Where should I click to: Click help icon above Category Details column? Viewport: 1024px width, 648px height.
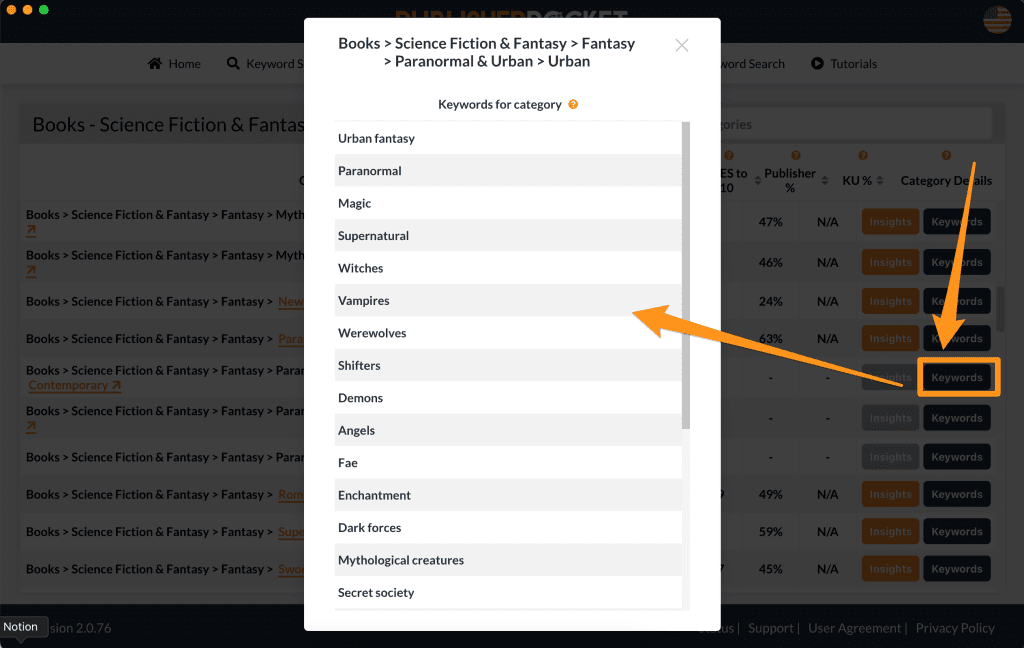pyautogui.click(x=946, y=156)
